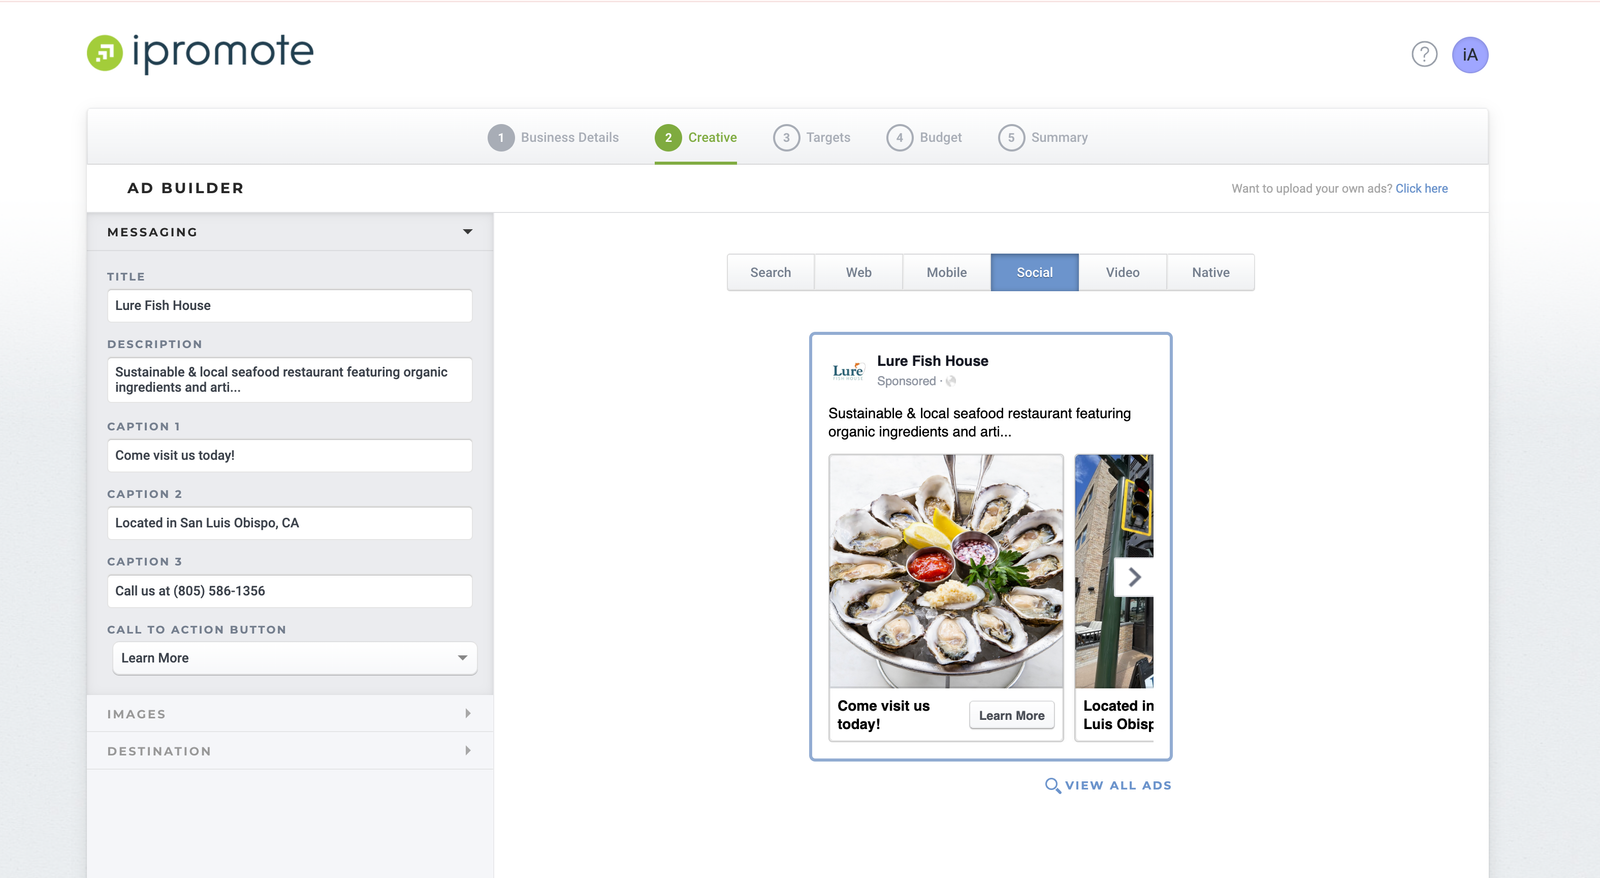Select the Video ad preview tab

point(1122,273)
